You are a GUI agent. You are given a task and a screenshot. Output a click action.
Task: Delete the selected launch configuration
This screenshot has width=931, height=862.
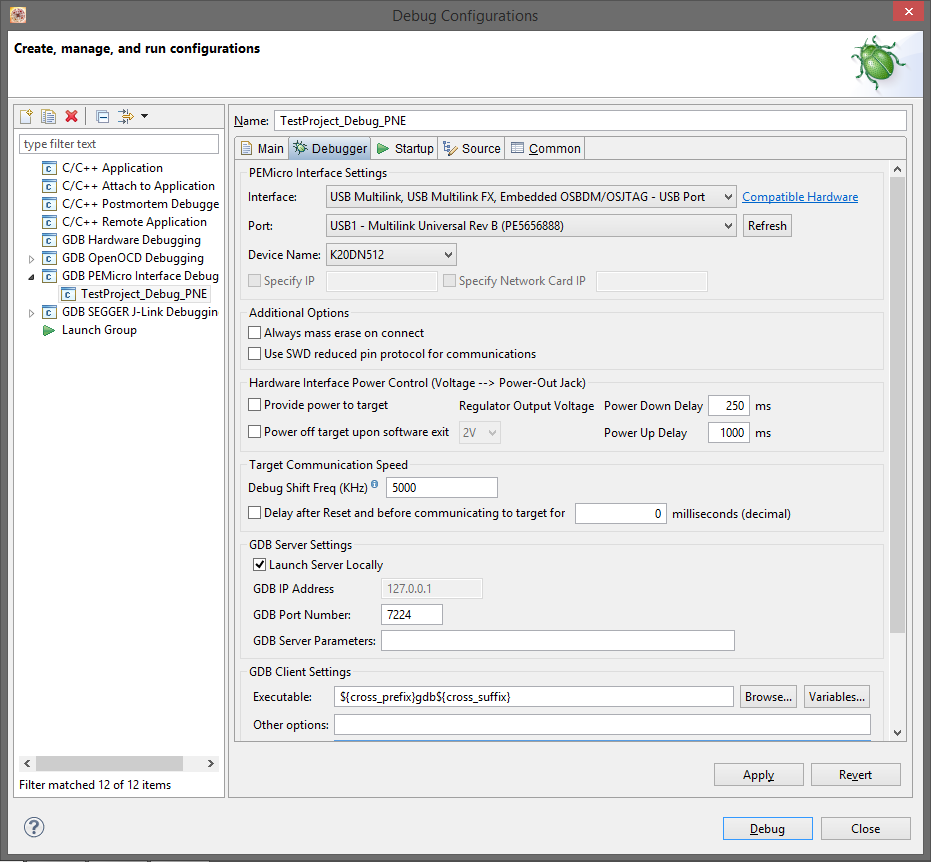click(x=71, y=116)
